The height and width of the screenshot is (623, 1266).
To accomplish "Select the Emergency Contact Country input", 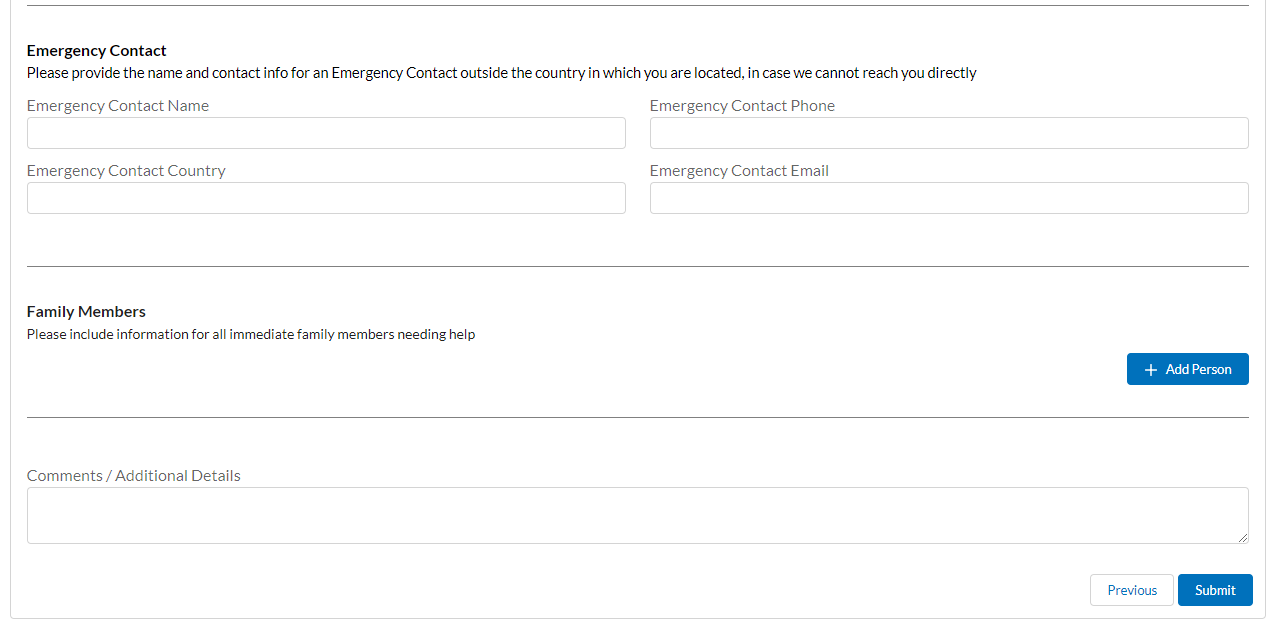I will (x=326, y=198).
